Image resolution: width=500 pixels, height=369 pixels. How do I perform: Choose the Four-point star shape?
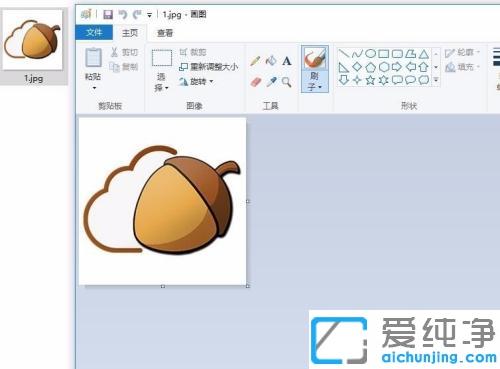[357, 80]
